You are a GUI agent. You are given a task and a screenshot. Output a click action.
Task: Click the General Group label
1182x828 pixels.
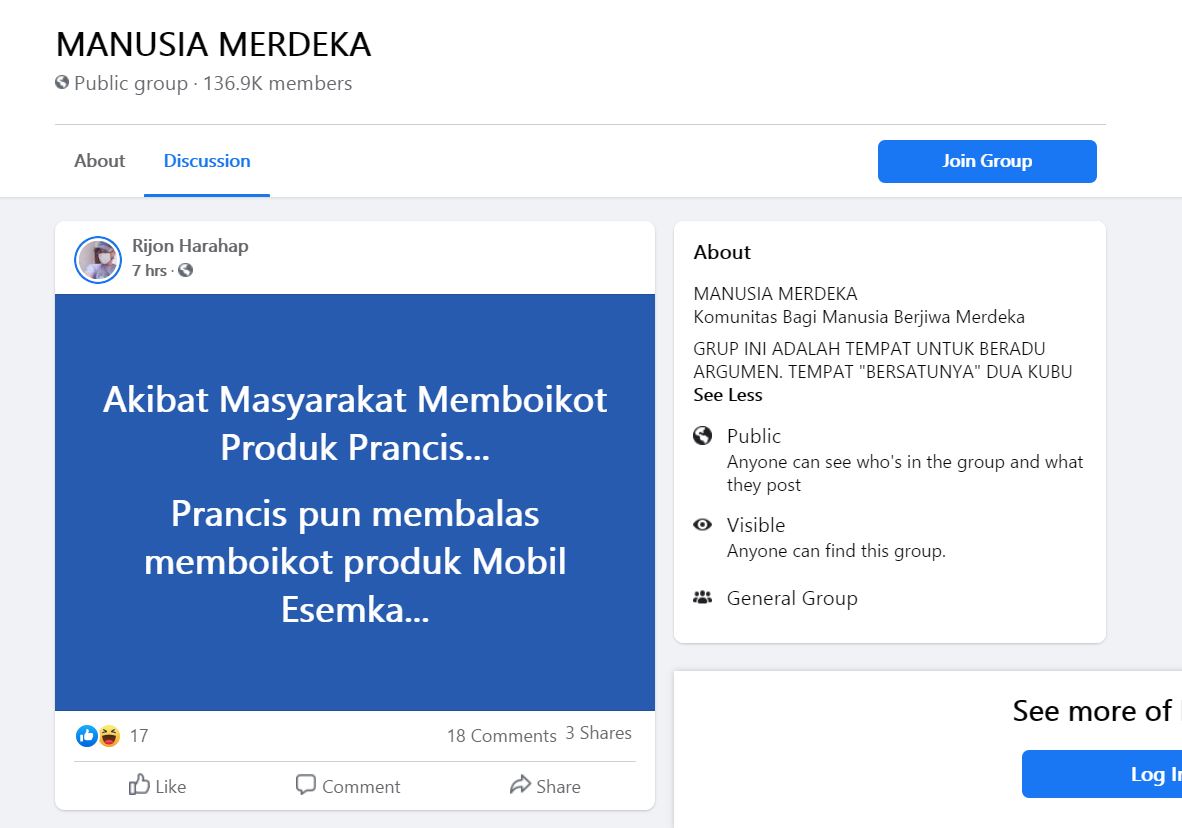pos(792,599)
